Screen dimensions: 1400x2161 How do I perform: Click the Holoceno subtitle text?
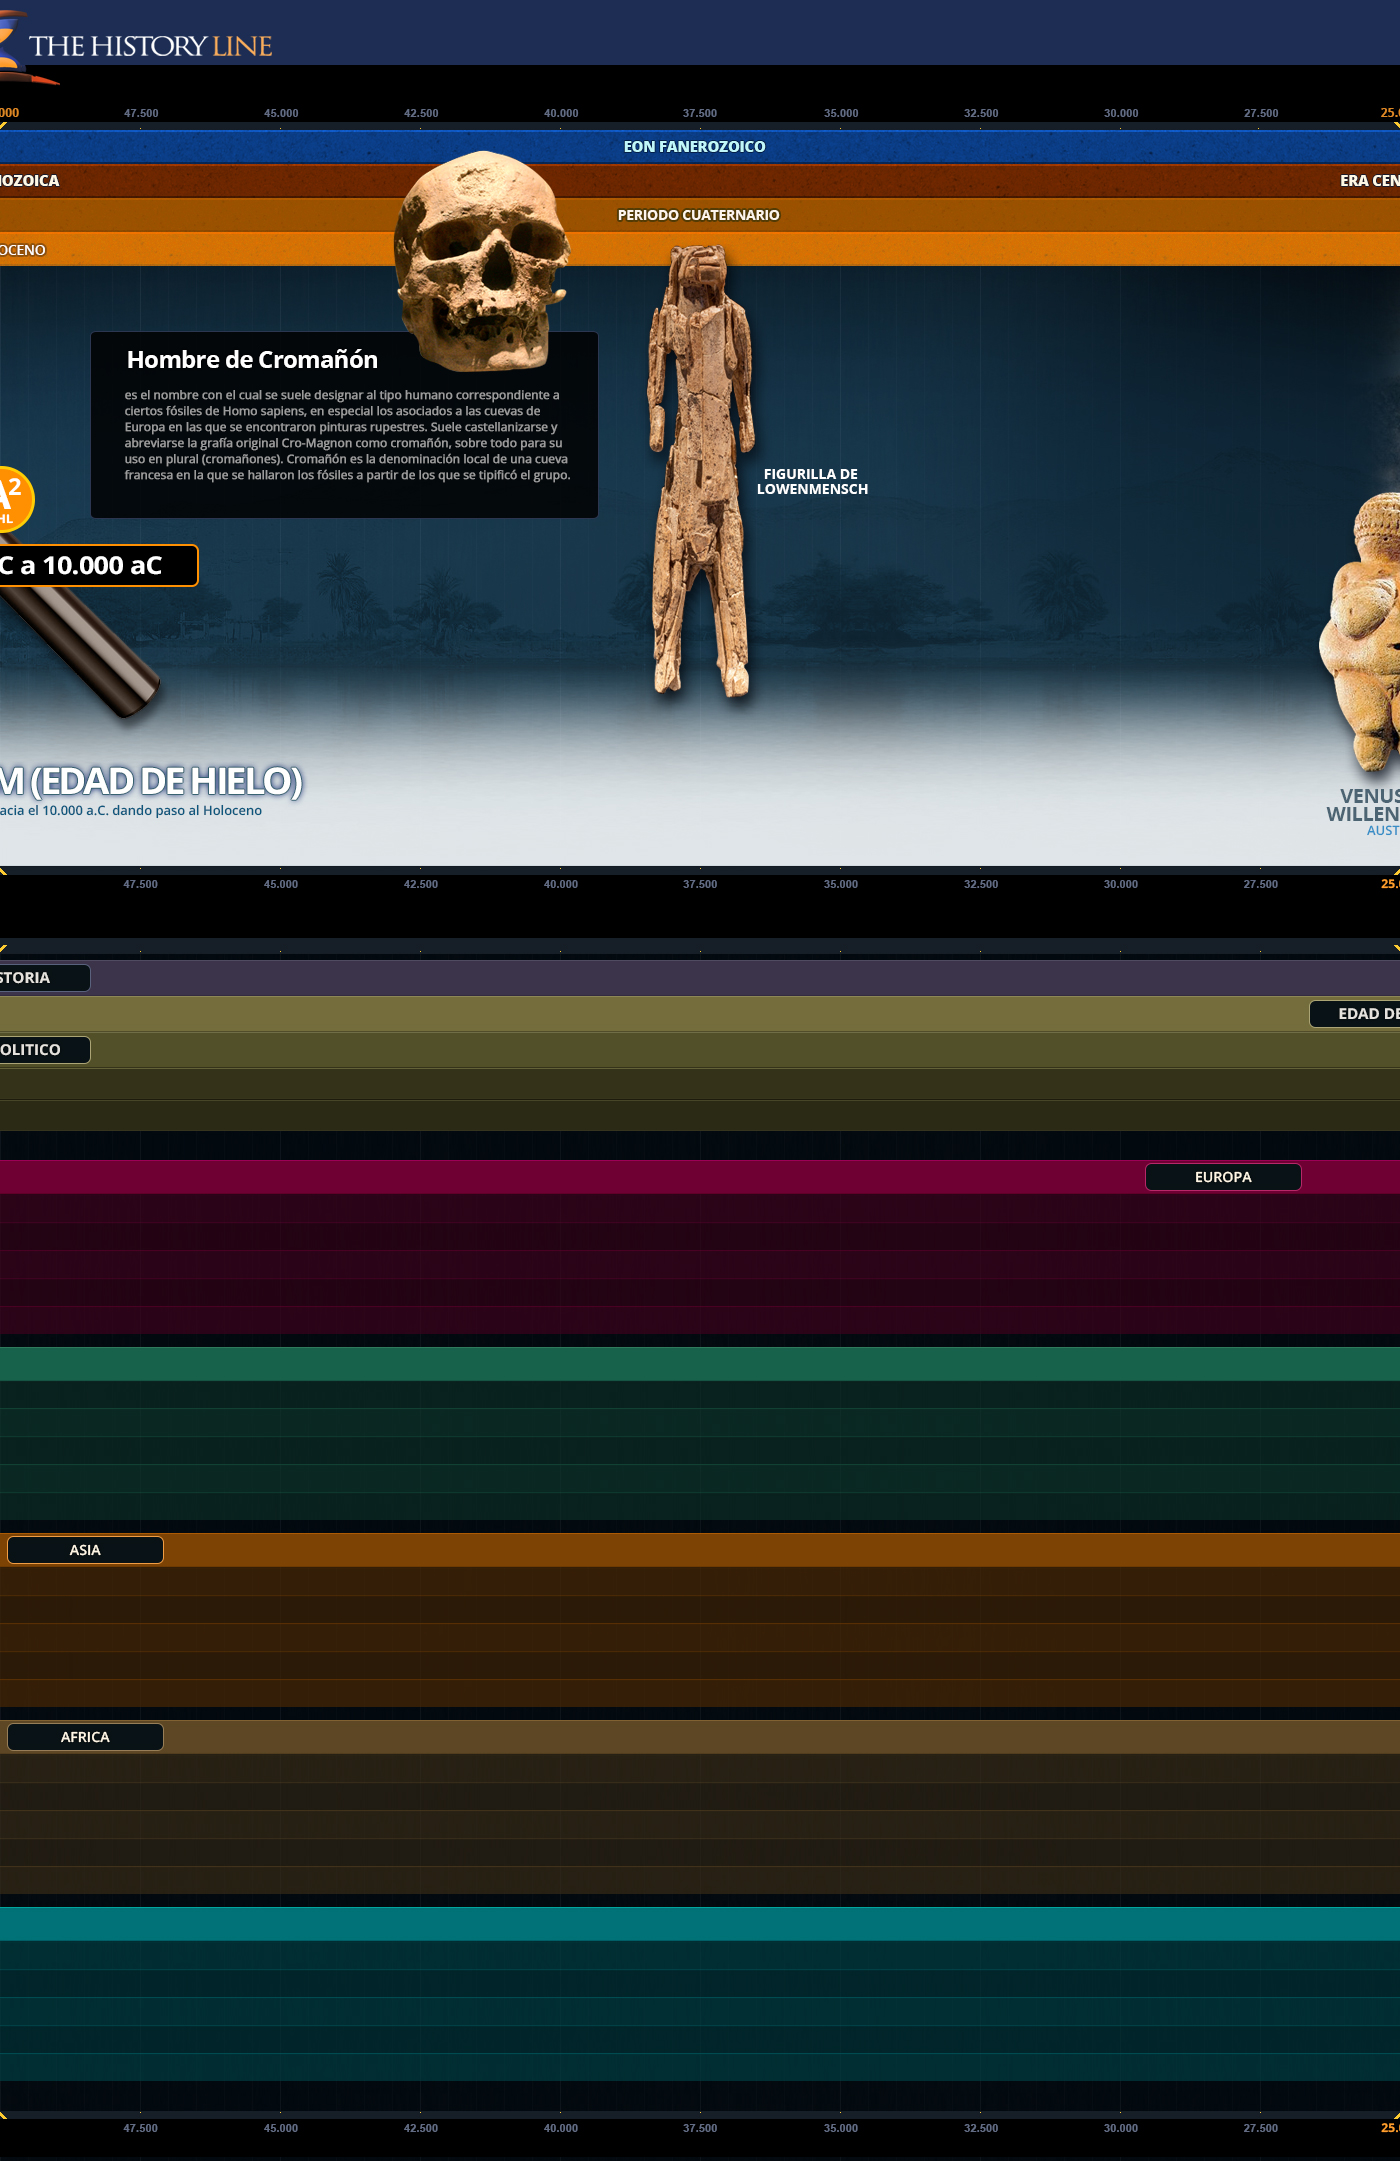pyautogui.click(x=131, y=811)
